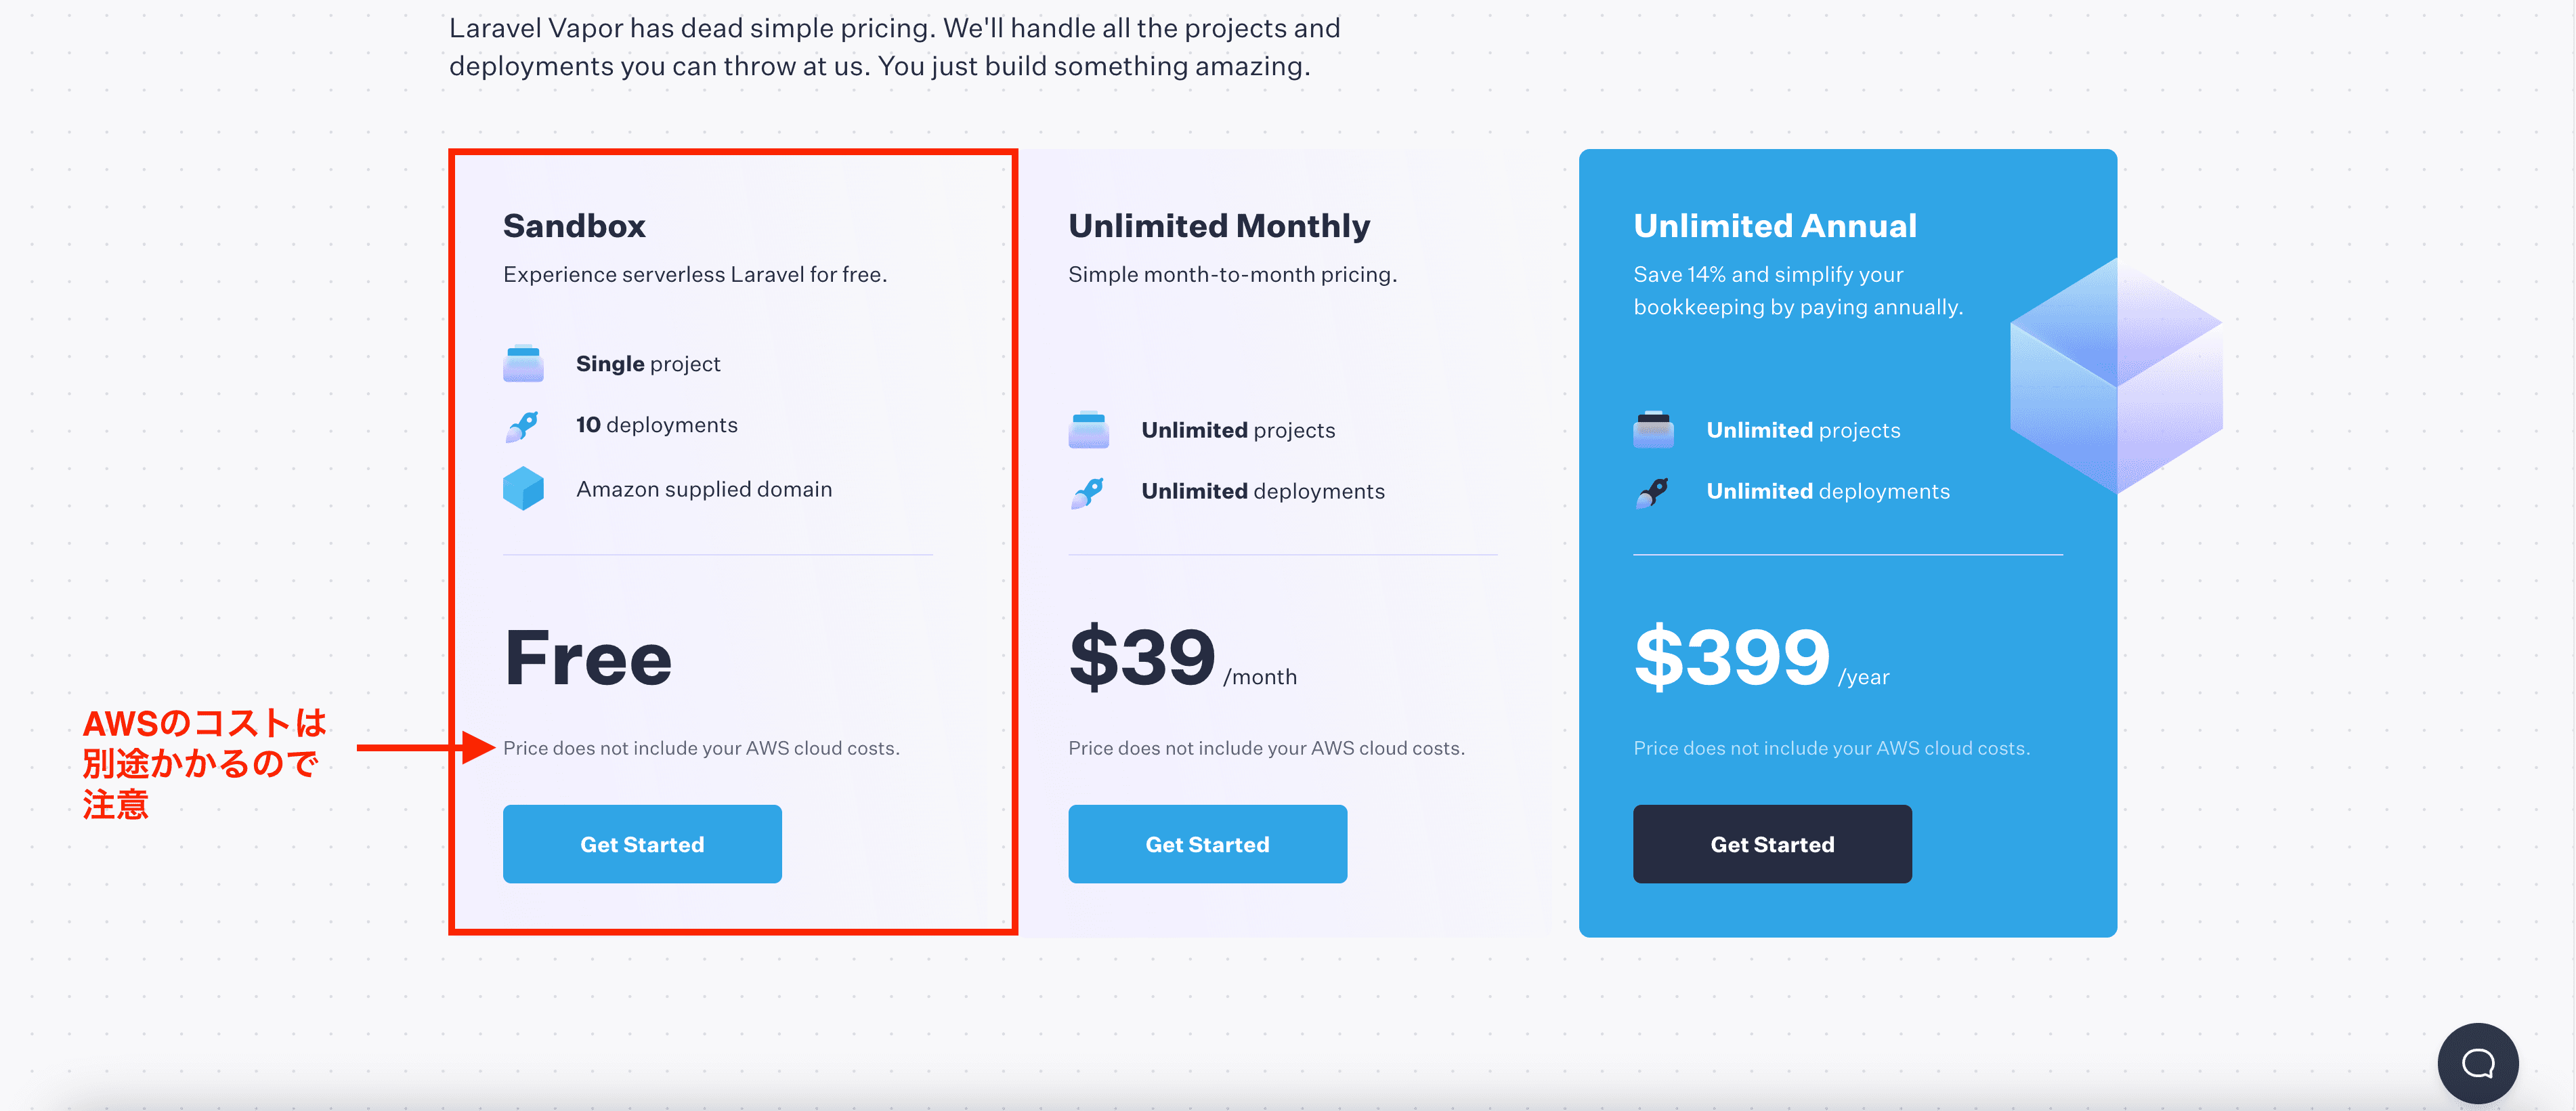Click the Amazon supplied domain text
Screen dimensions: 2576x1111
(704, 489)
